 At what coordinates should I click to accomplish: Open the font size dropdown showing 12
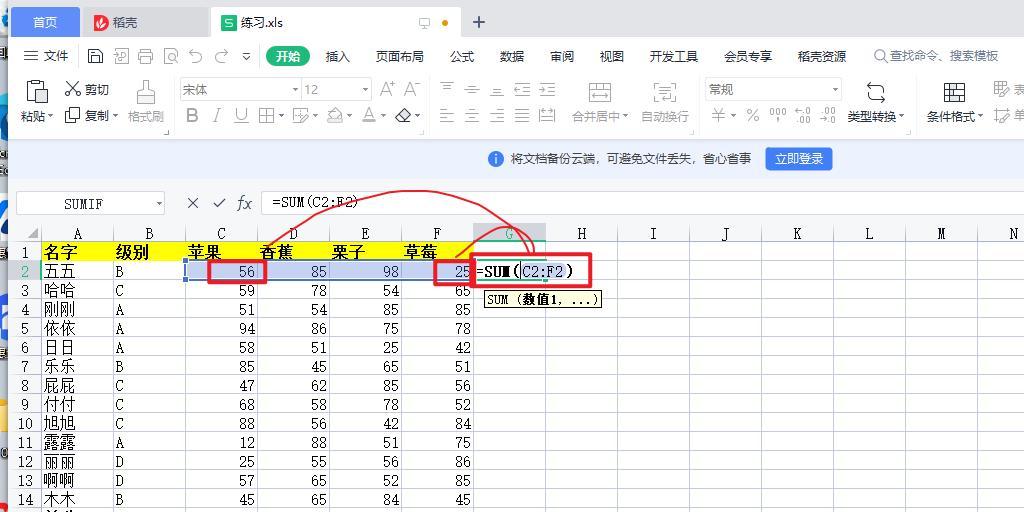click(366, 89)
